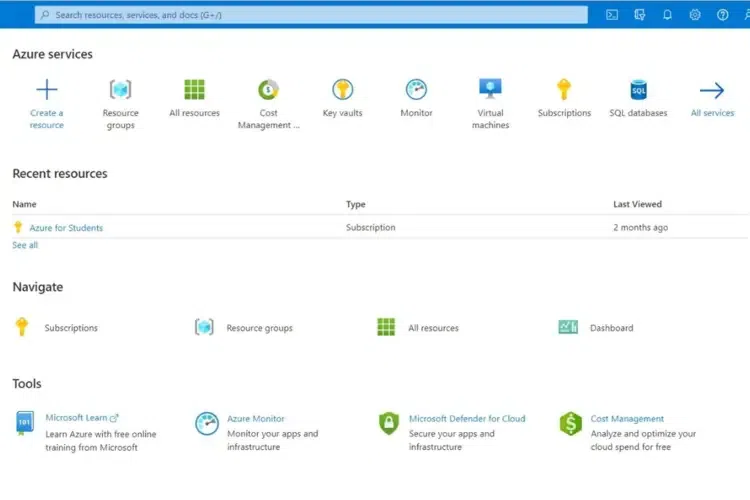This screenshot has width=750, height=500.
Task: Click Learn Azure with free online training text
Action: point(100,441)
